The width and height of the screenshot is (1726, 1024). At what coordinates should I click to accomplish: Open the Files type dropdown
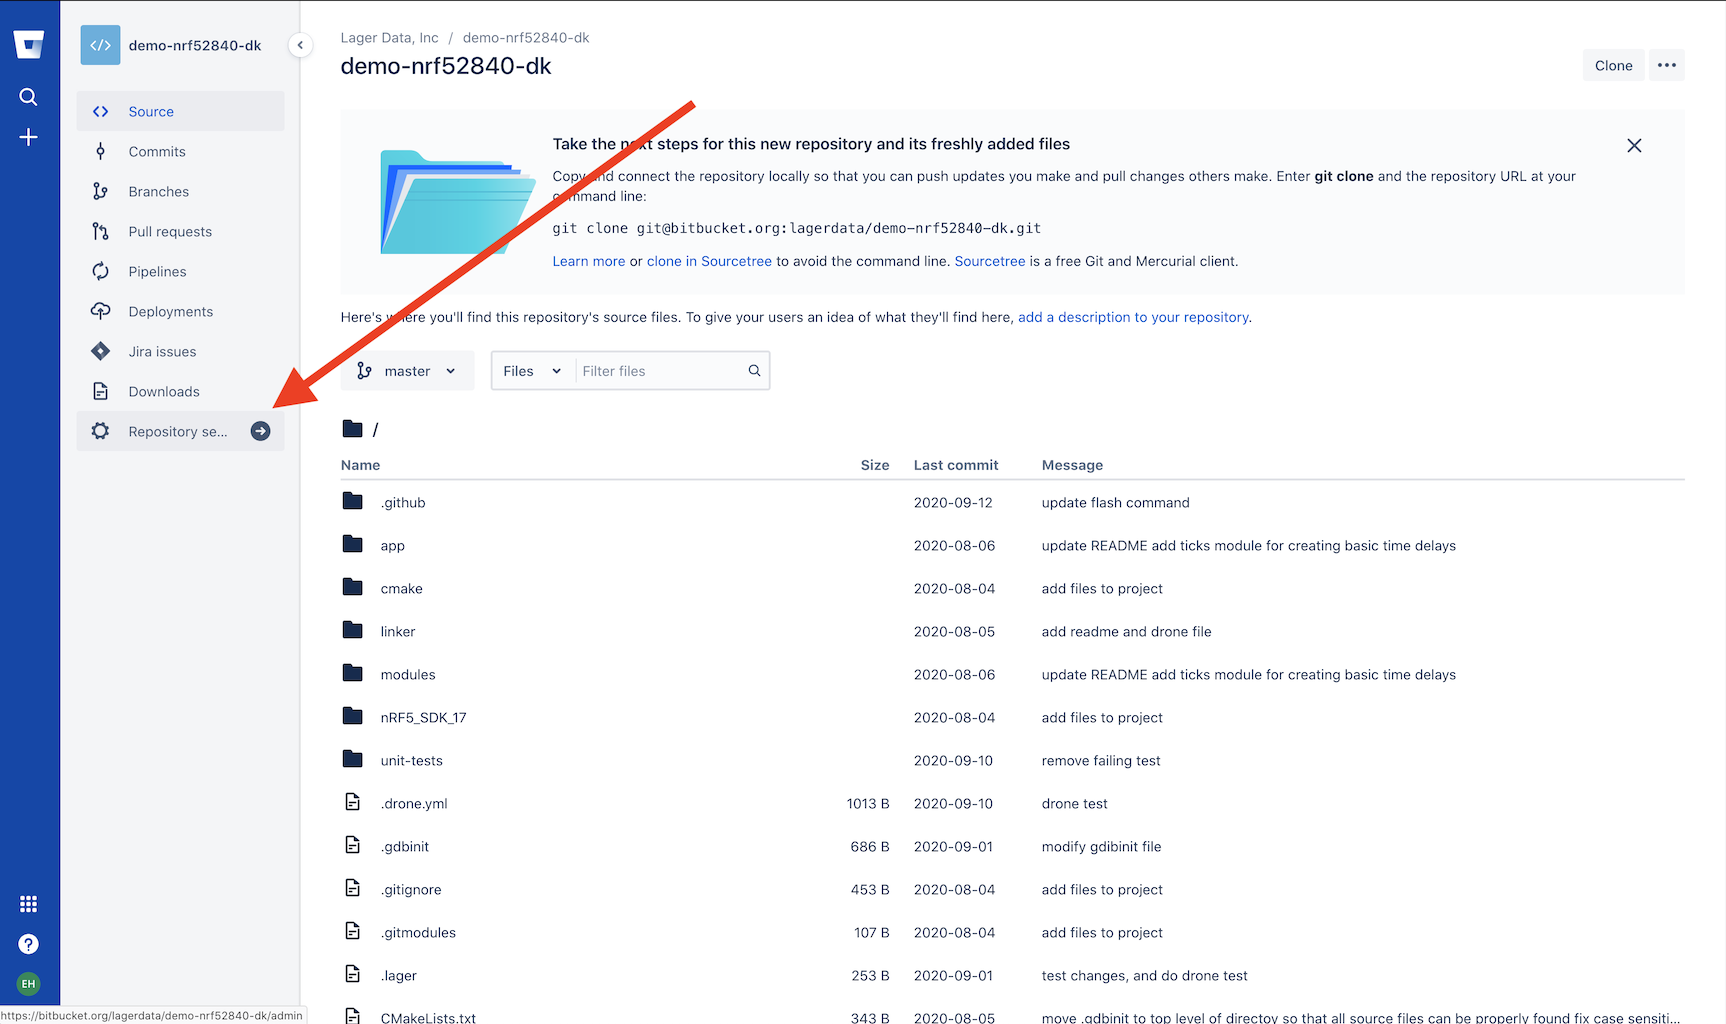pos(531,370)
